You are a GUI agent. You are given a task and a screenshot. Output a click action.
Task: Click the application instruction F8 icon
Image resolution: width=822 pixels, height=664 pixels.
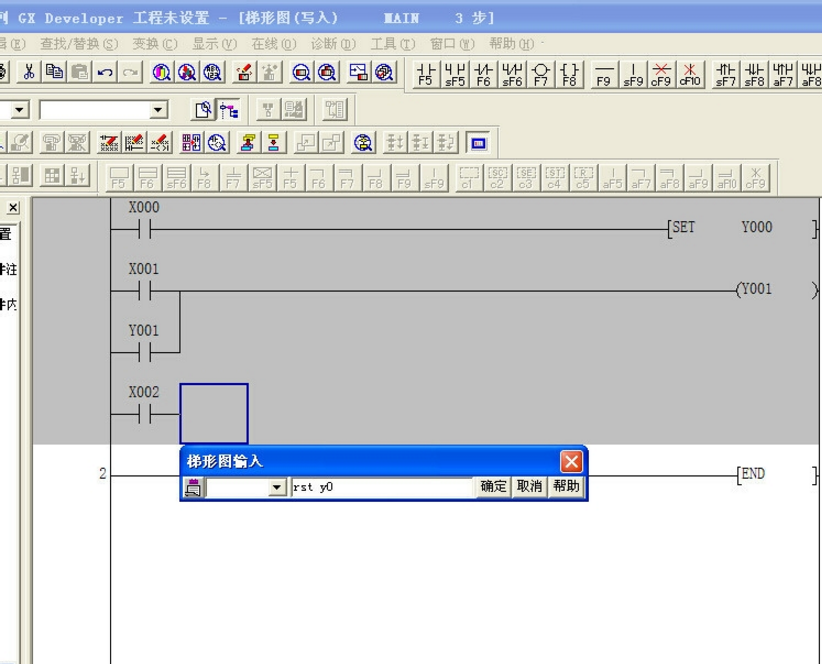tap(569, 73)
